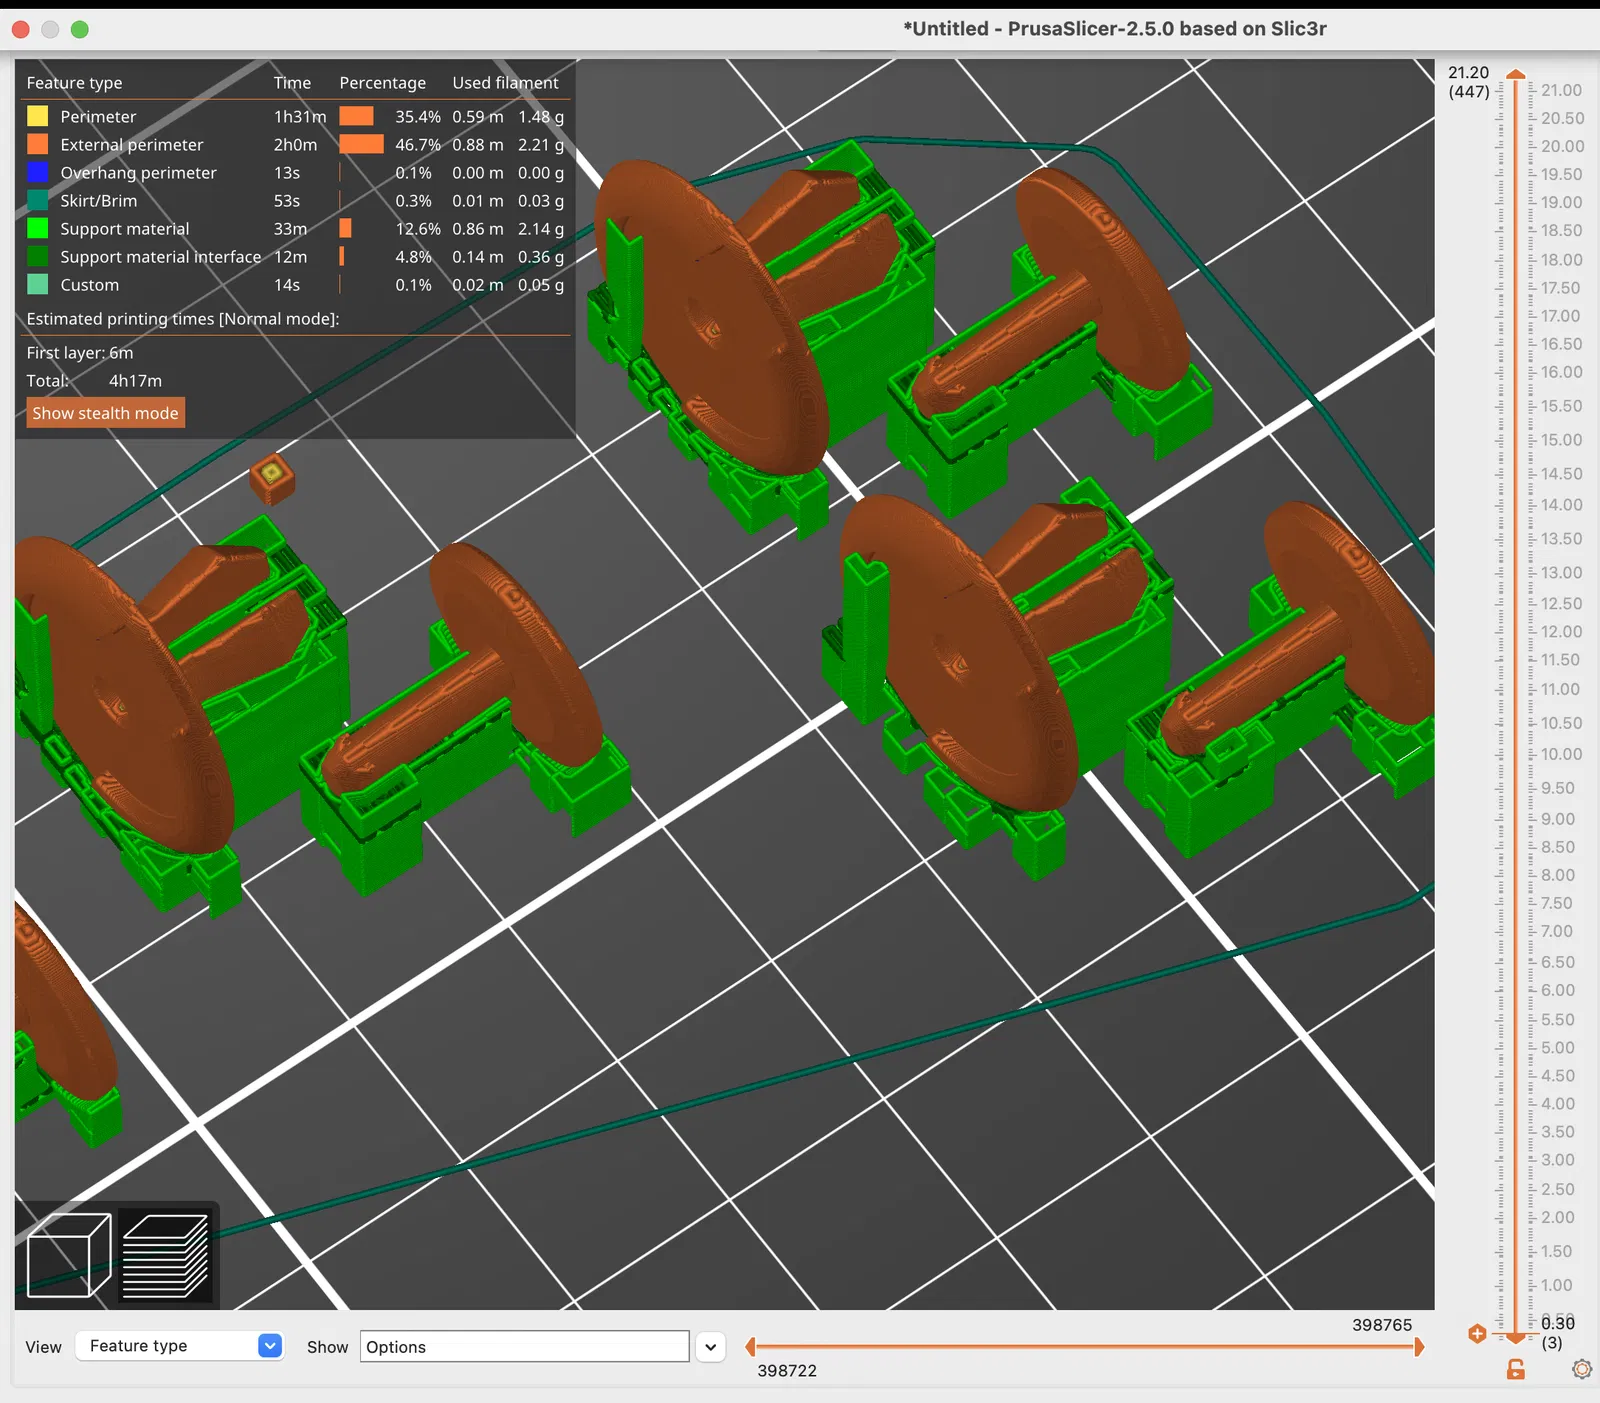Toggle External perimeter legend entry
1600x1403 pixels.
coord(295,144)
